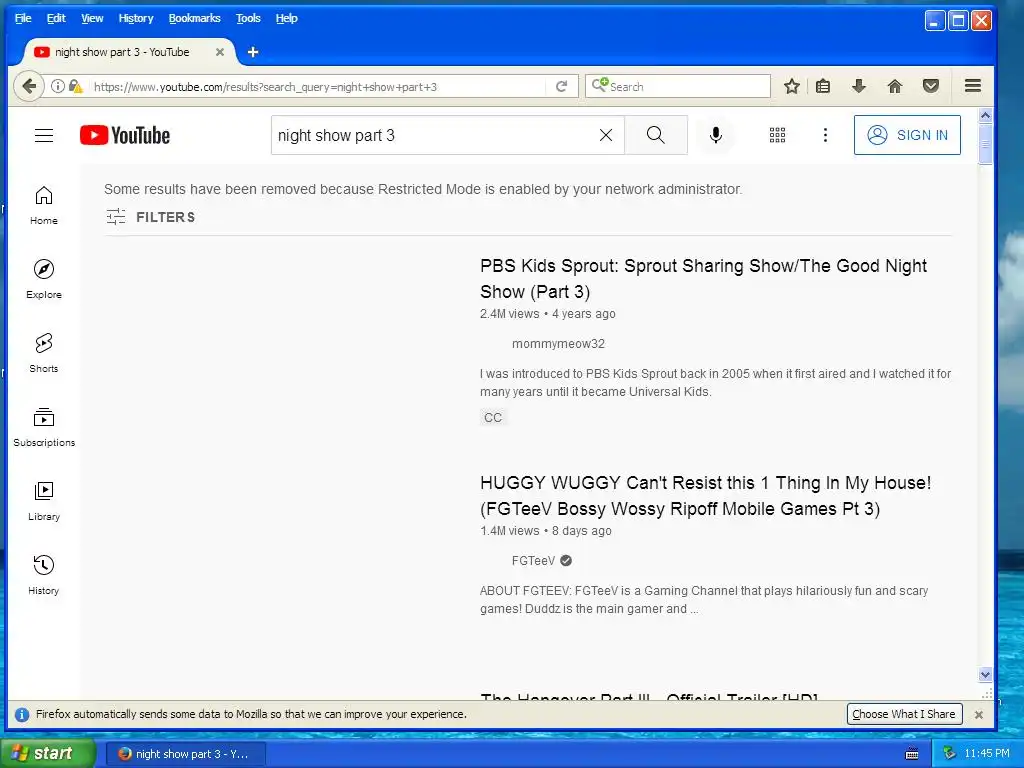Open Shorts in the YouTube sidebar

pos(44,353)
